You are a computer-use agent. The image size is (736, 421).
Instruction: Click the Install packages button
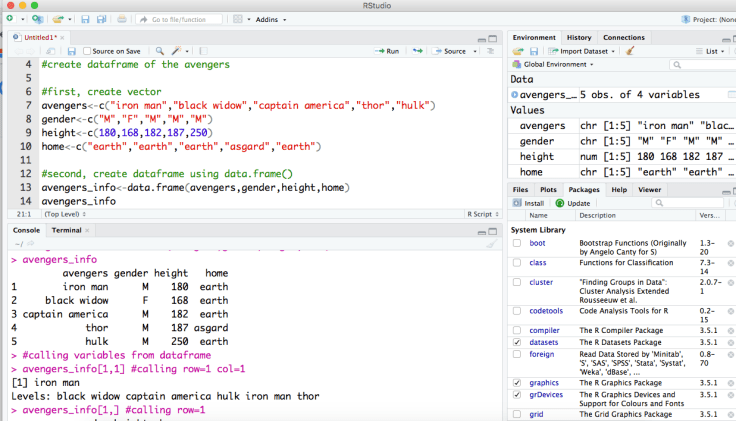[x=529, y=203]
